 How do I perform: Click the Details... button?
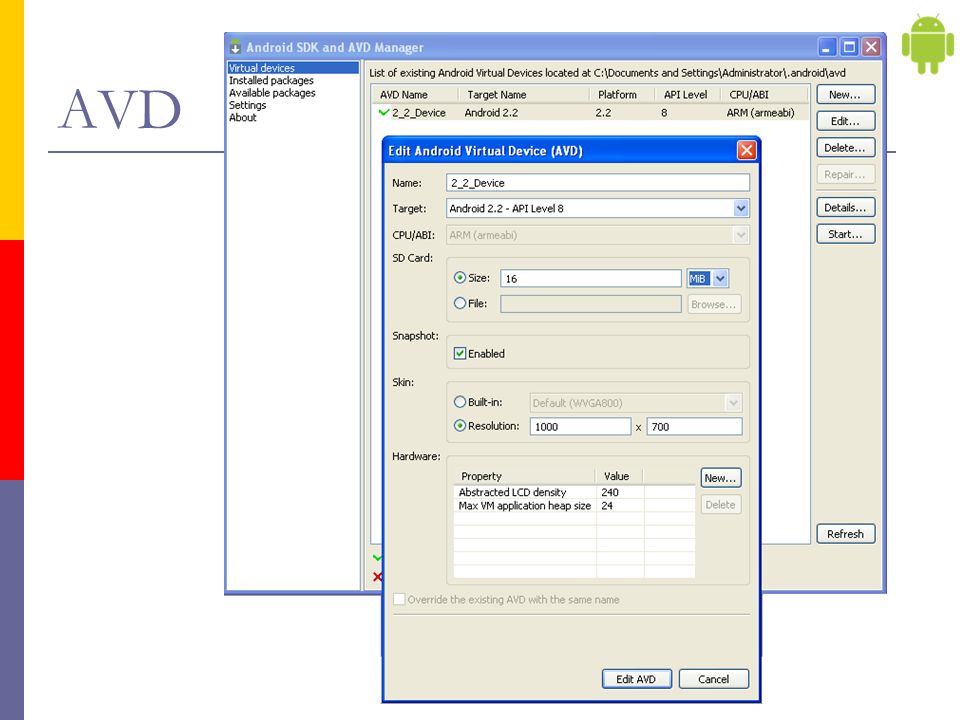tap(846, 207)
